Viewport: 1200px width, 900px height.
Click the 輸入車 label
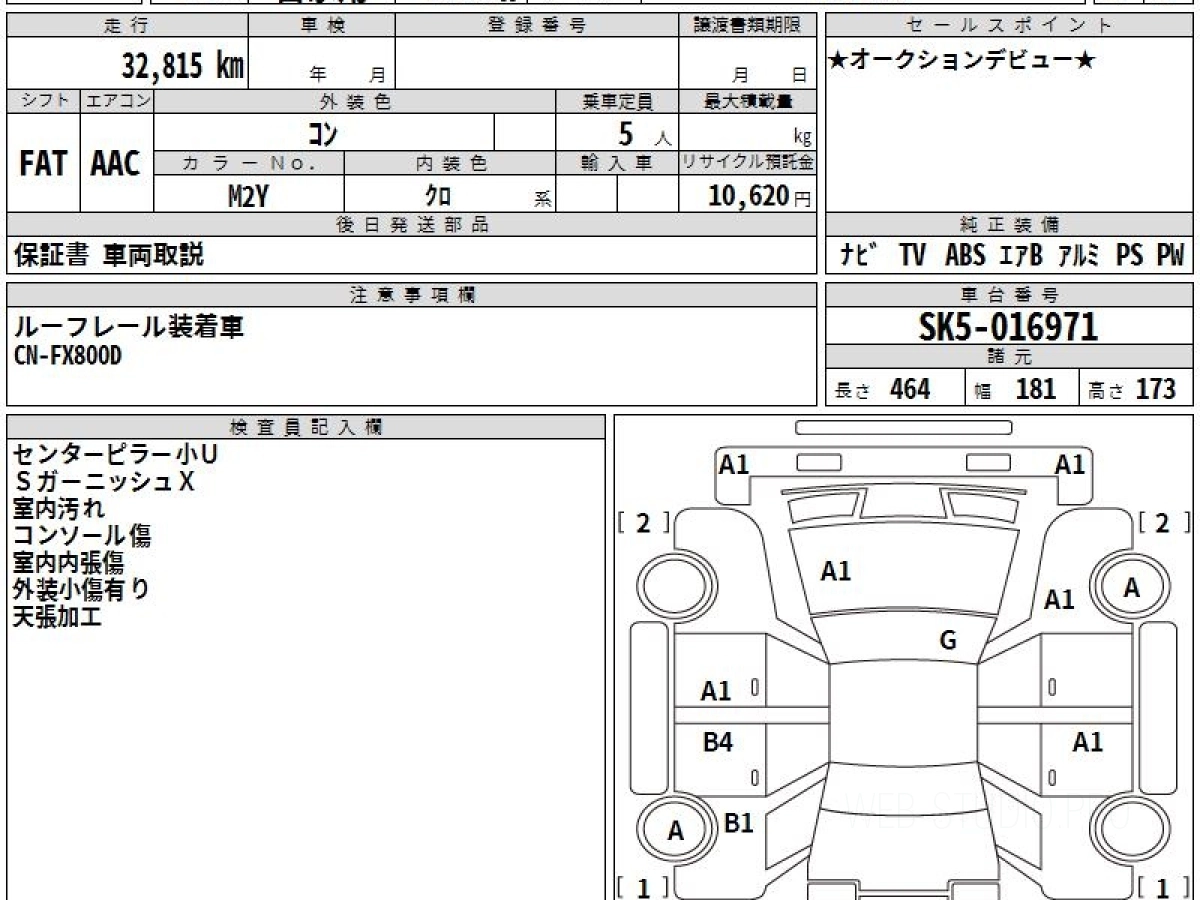tap(618, 164)
